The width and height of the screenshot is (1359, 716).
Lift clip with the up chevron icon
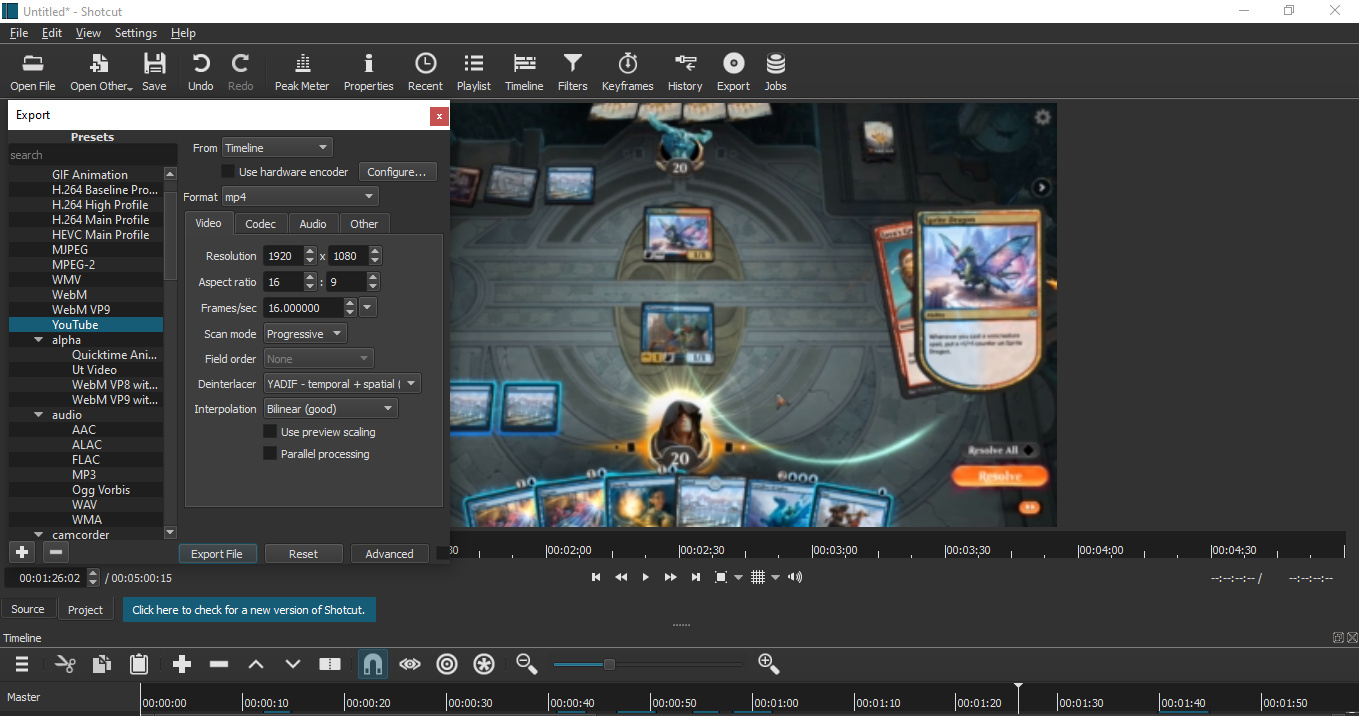tap(256, 664)
